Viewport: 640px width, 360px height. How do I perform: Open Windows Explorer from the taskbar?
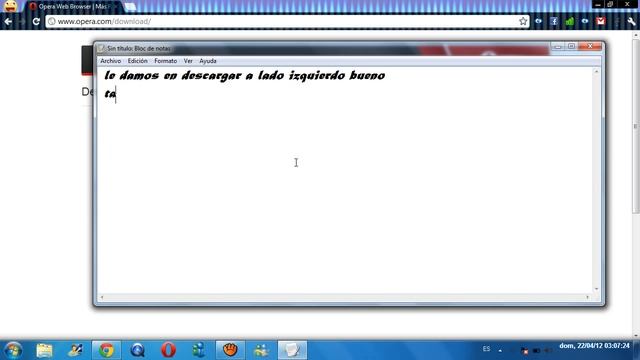tap(44, 350)
